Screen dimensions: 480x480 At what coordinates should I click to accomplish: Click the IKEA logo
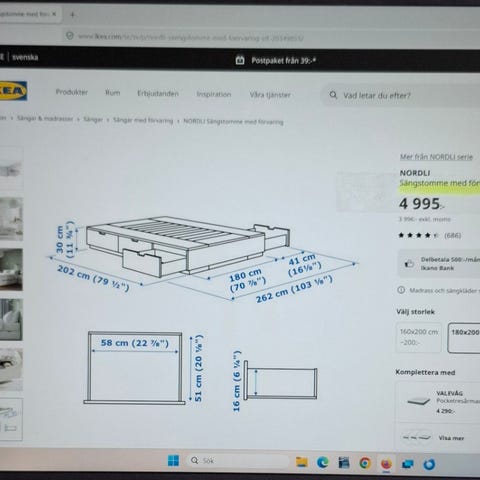[x=13, y=91]
